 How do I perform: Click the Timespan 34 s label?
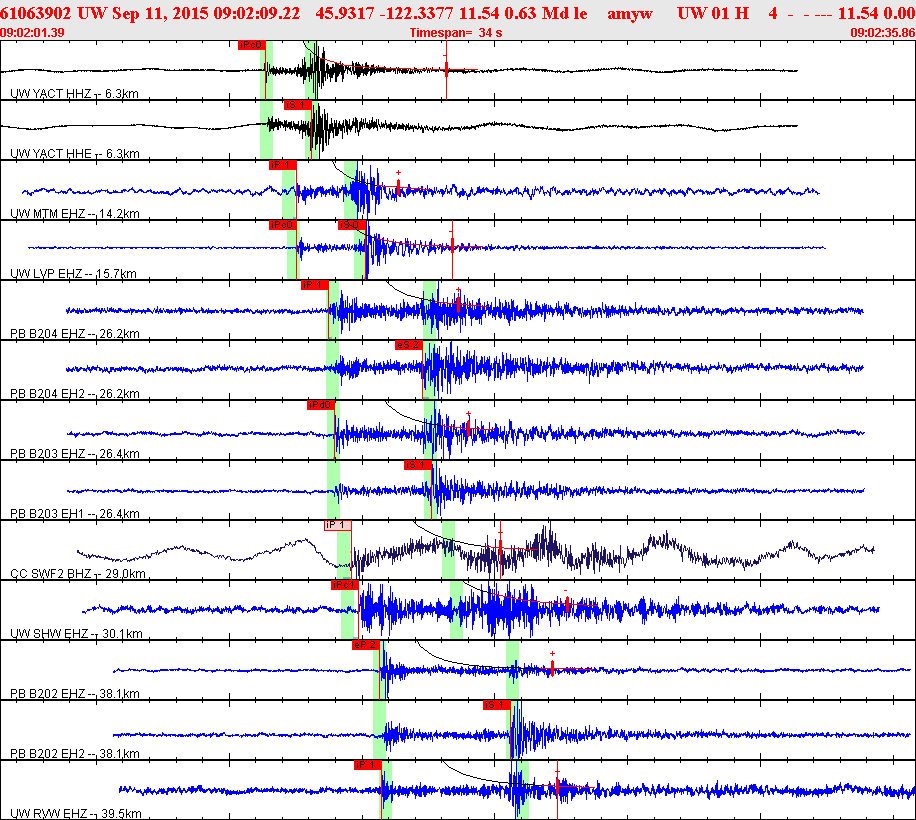tap(455, 33)
